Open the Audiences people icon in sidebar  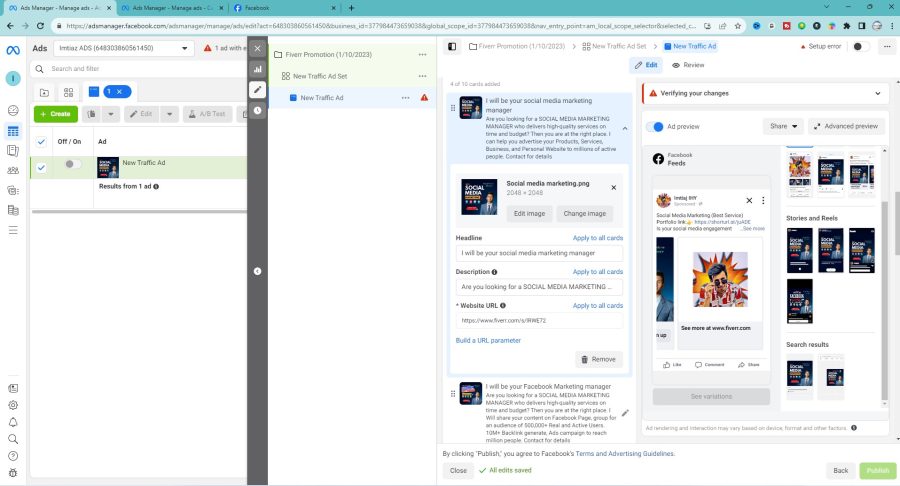(x=13, y=170)
